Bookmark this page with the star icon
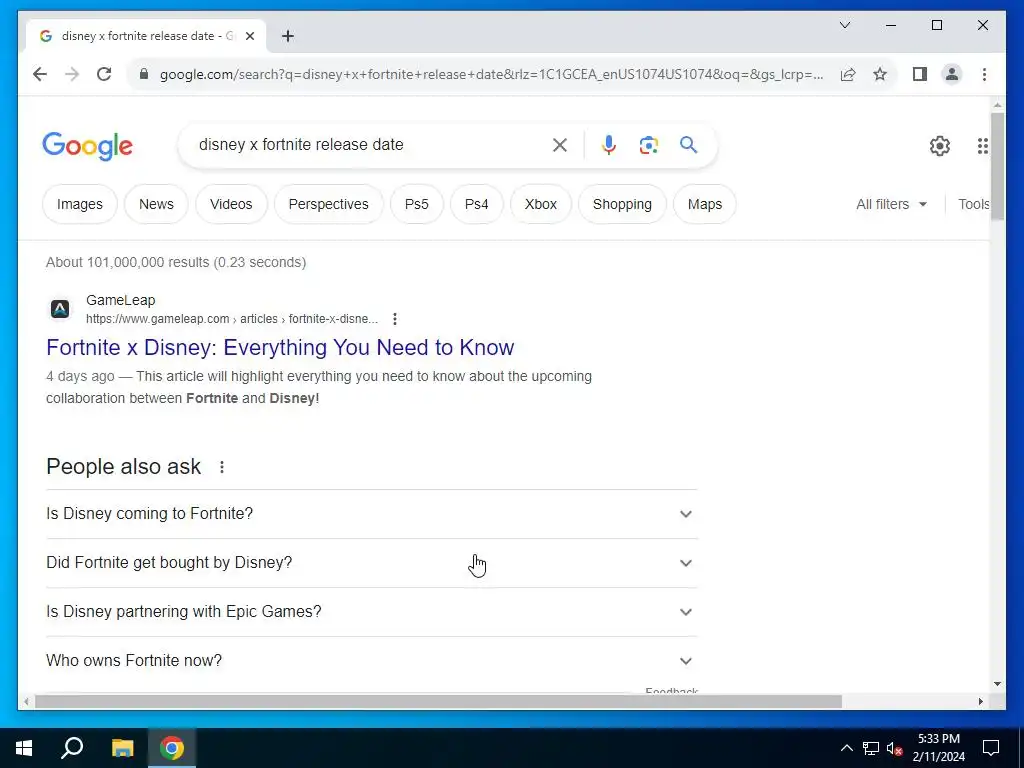The width and height of the screenshot is (1024, 768). [x=880, y=74]
